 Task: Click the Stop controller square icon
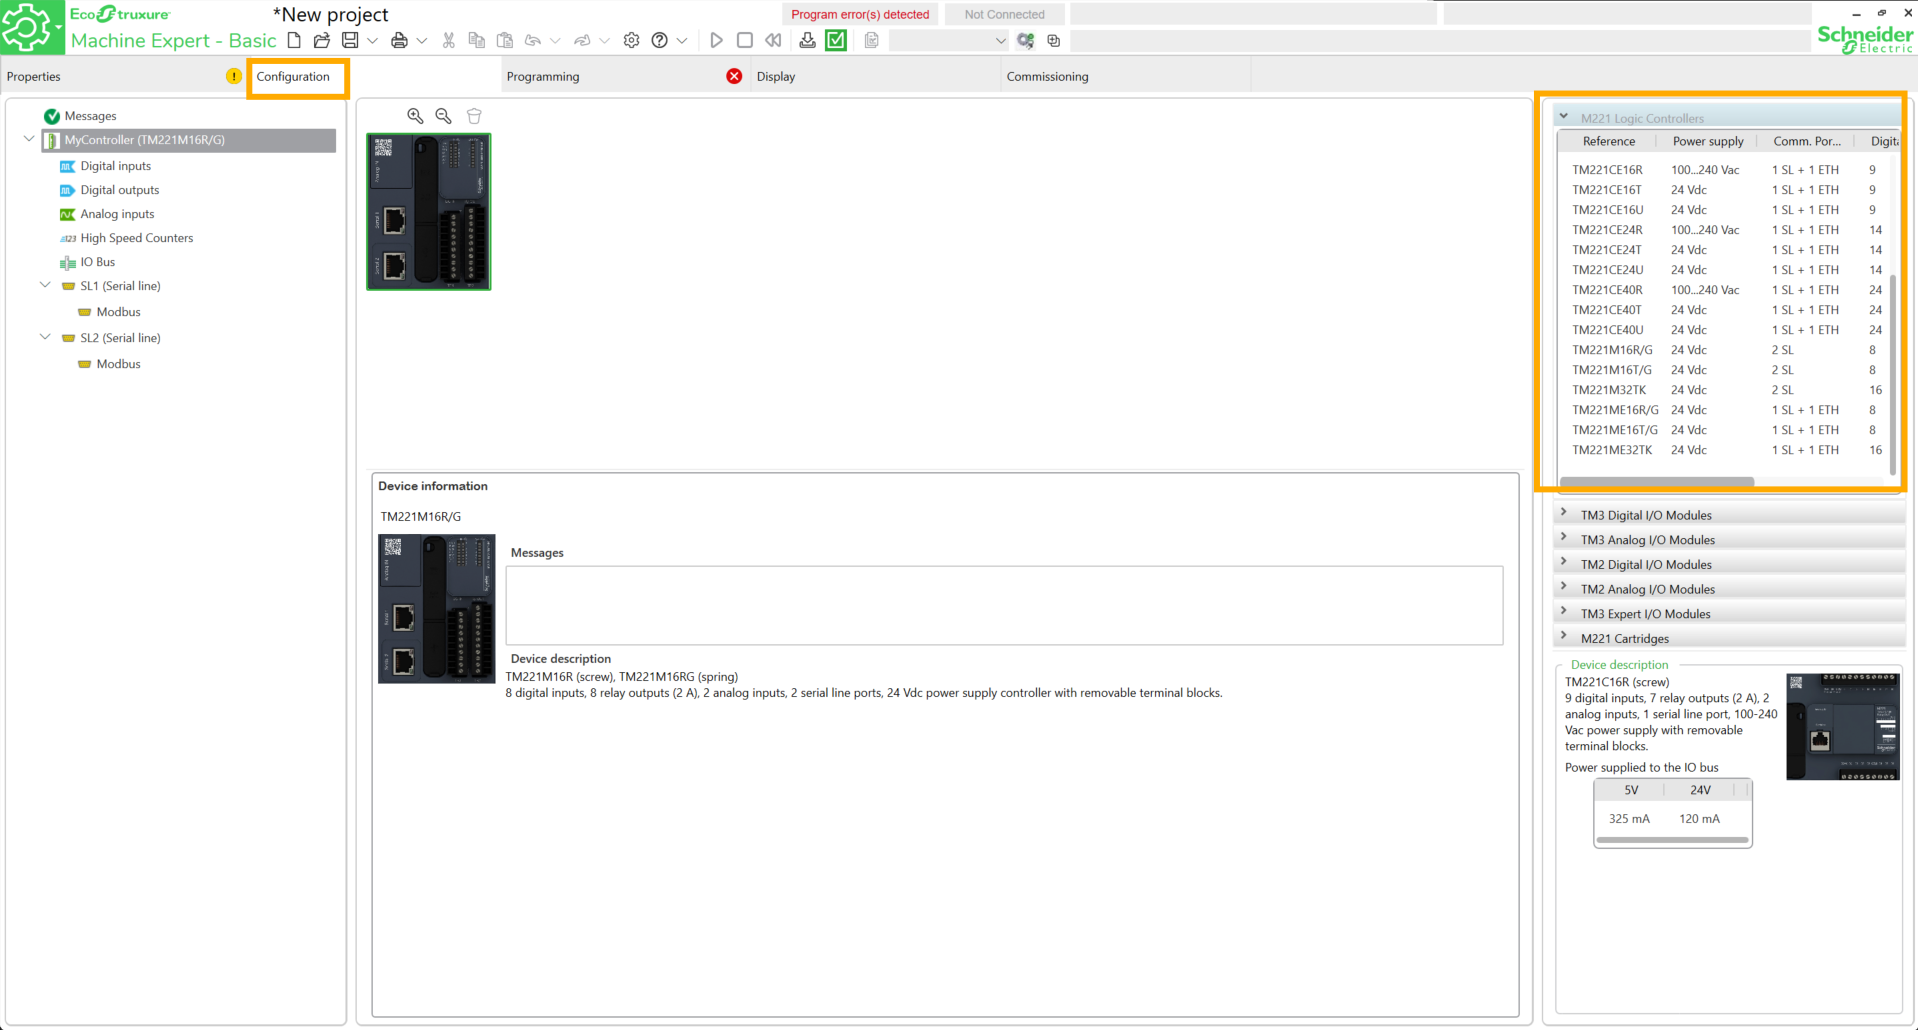pyautogui.click(x=744, y=40)
